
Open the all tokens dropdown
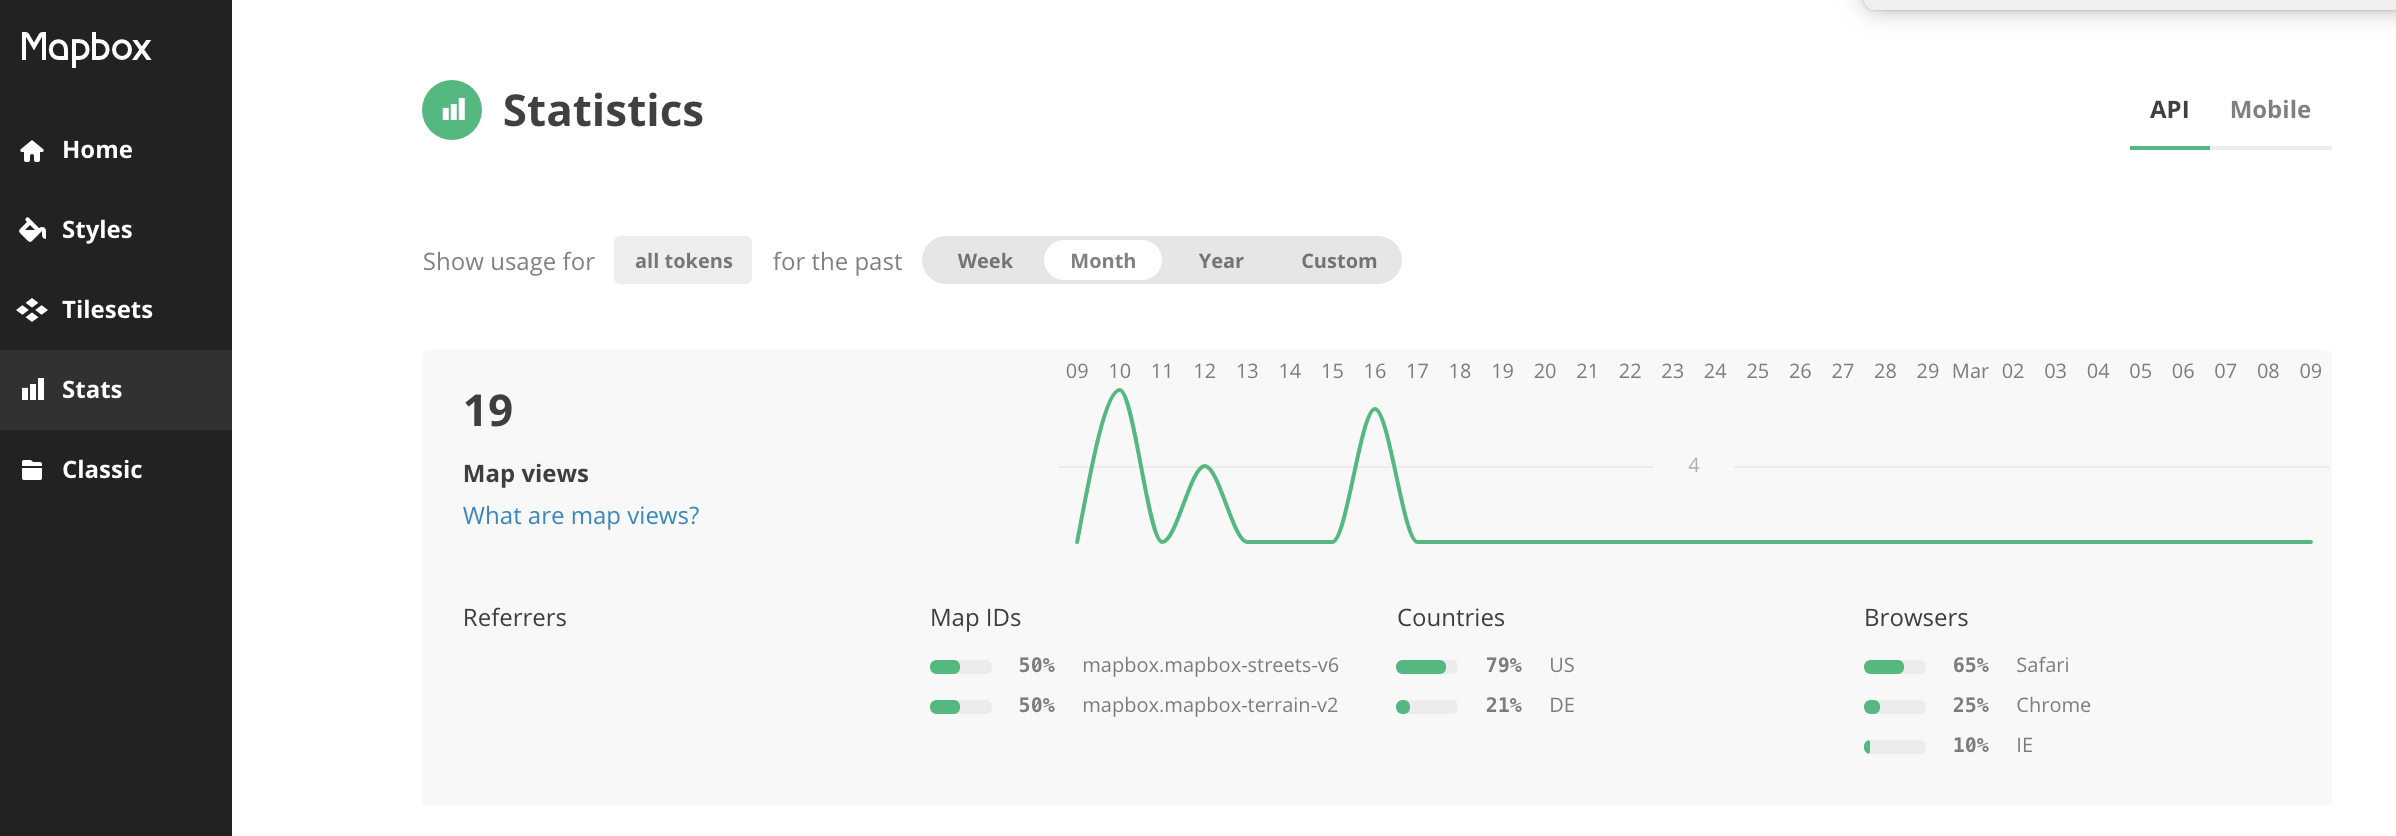pos(683,260)
